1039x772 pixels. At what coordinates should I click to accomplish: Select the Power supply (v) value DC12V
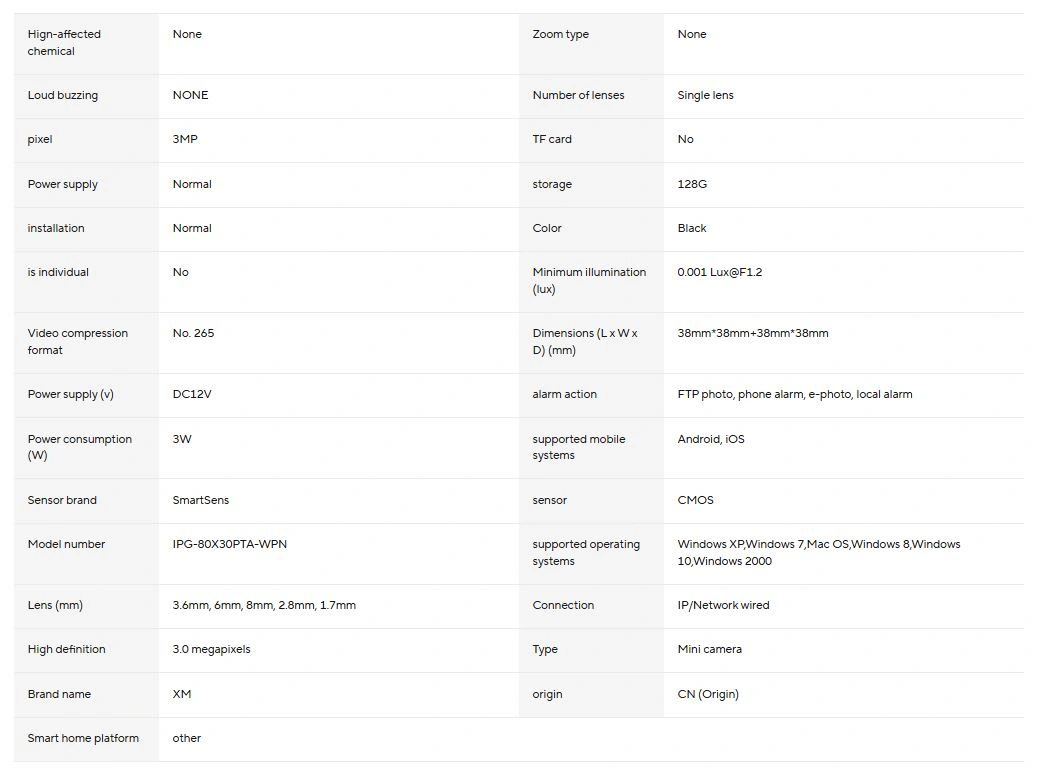(x=191, y=394)
